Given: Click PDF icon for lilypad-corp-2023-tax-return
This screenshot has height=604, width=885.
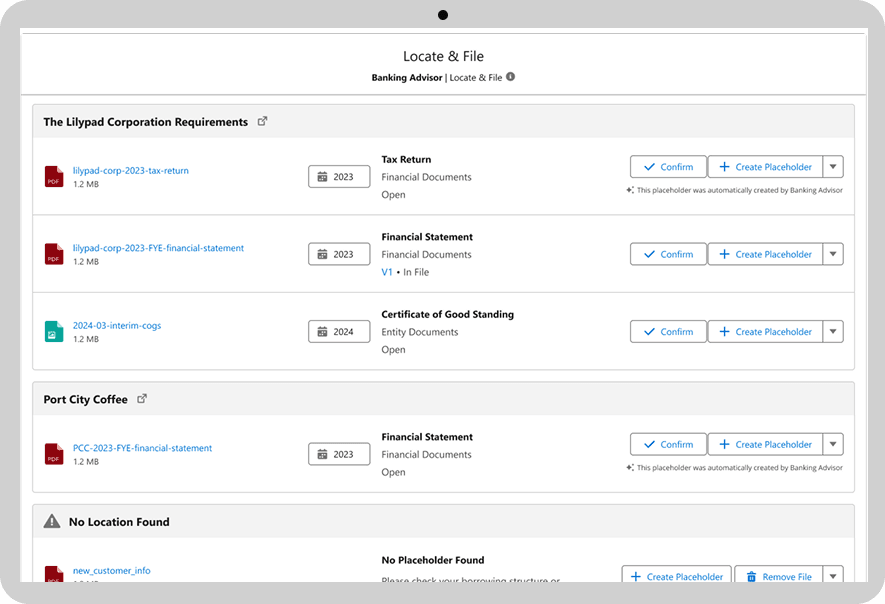Looking at the screenshot, I should (x=54, y=176).
